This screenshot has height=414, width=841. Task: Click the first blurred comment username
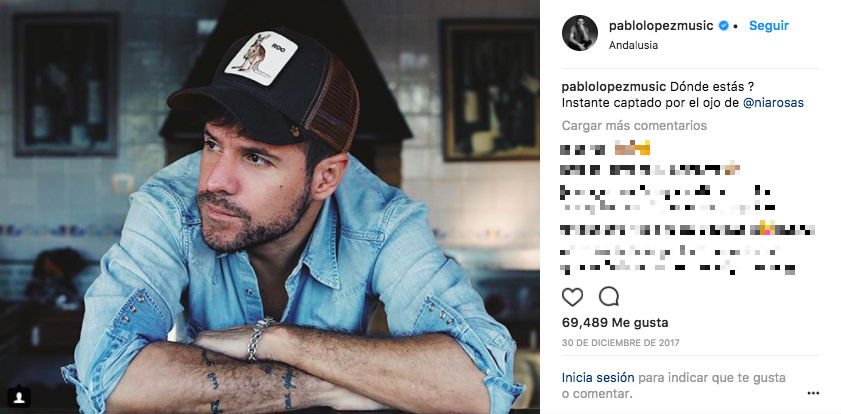[583, 148]
